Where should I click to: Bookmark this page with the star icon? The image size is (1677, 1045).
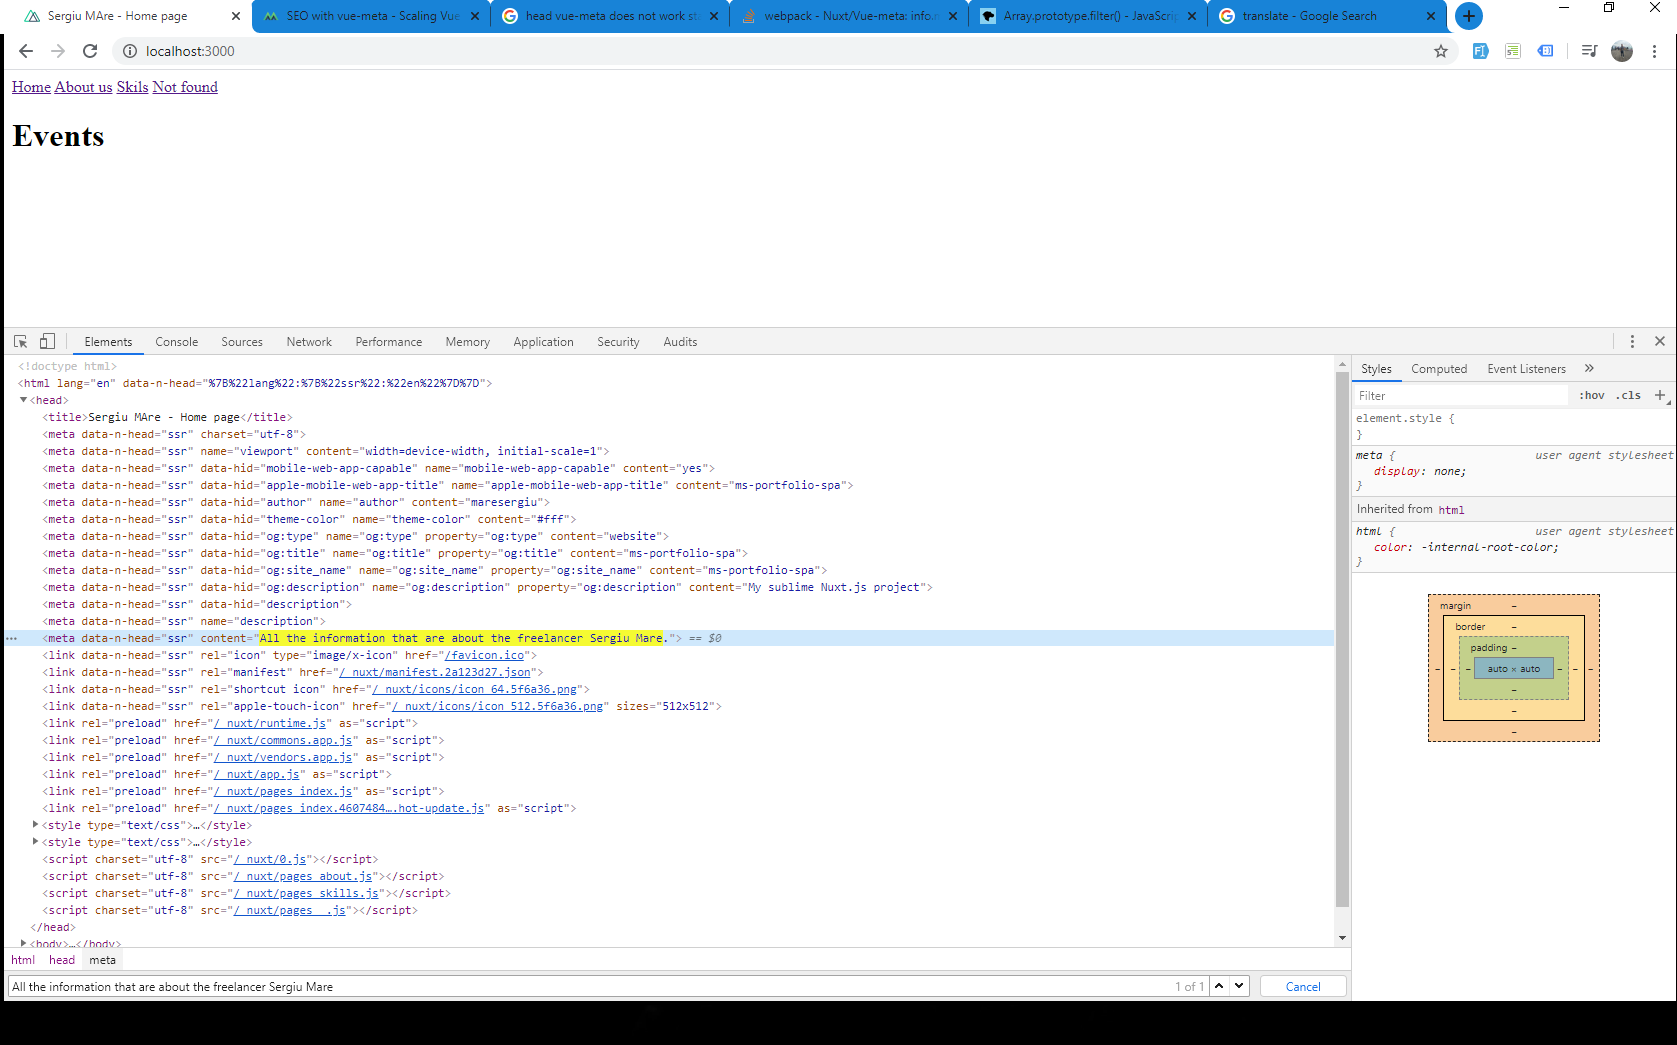tap(1441, 51)
